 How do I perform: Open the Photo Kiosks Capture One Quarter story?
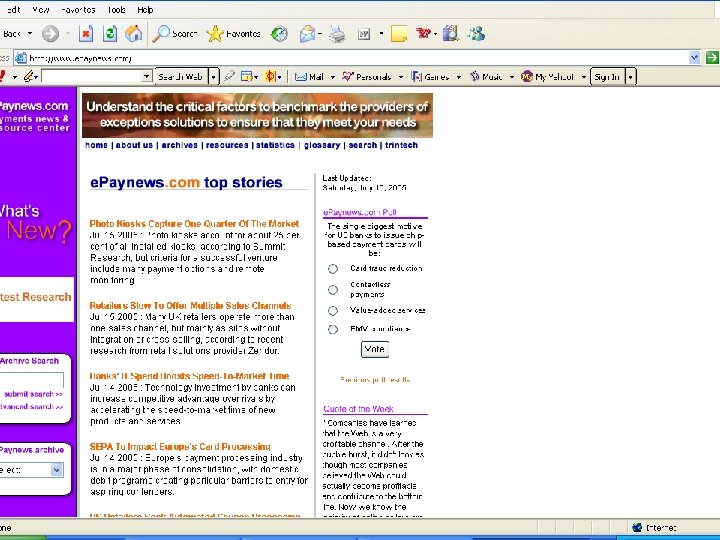coord(194,224)
